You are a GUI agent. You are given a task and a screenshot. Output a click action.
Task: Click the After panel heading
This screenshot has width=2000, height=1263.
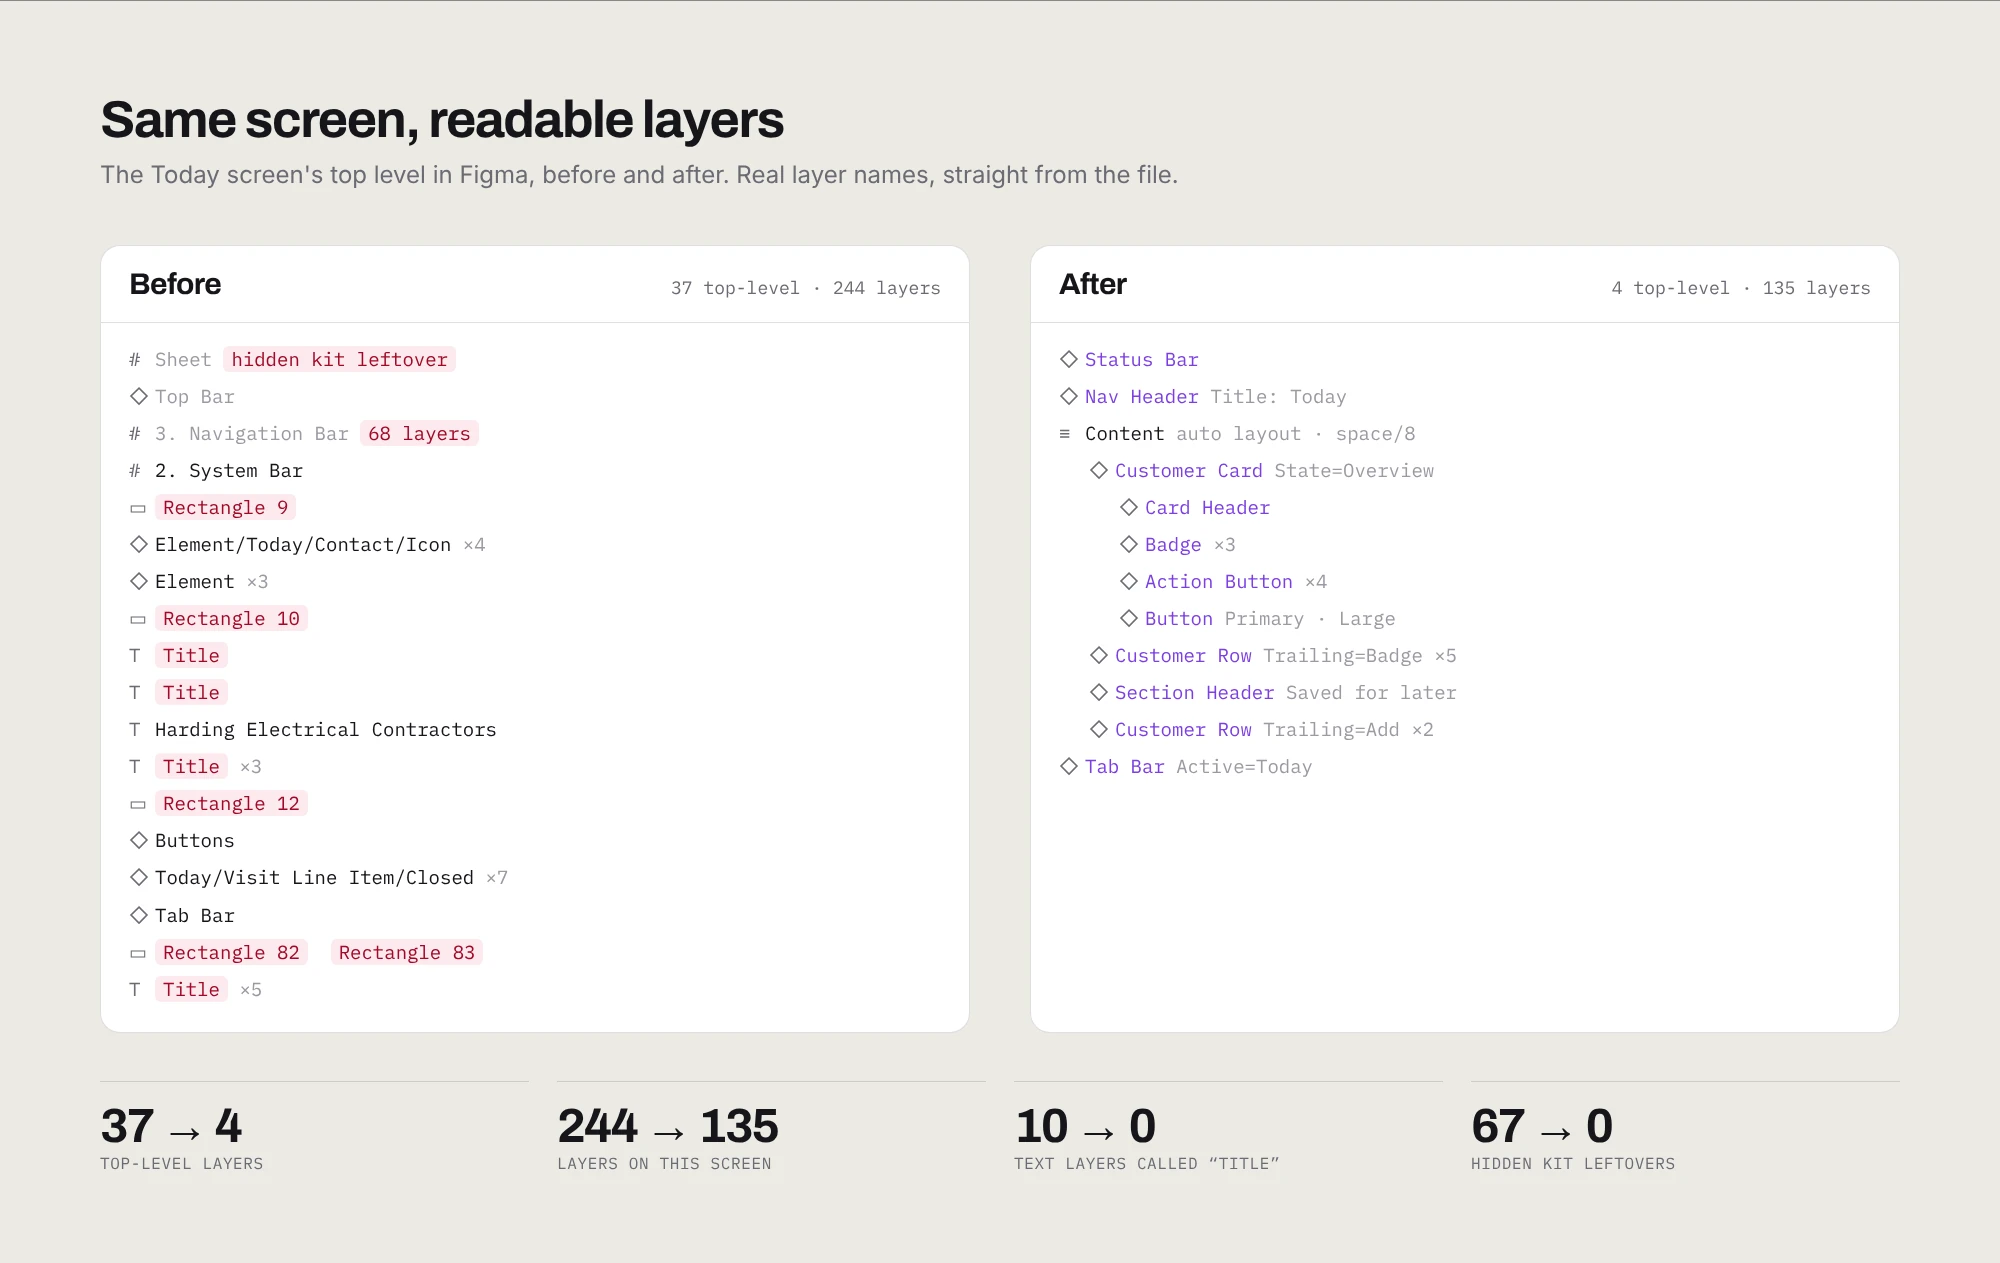point(1093,285)
